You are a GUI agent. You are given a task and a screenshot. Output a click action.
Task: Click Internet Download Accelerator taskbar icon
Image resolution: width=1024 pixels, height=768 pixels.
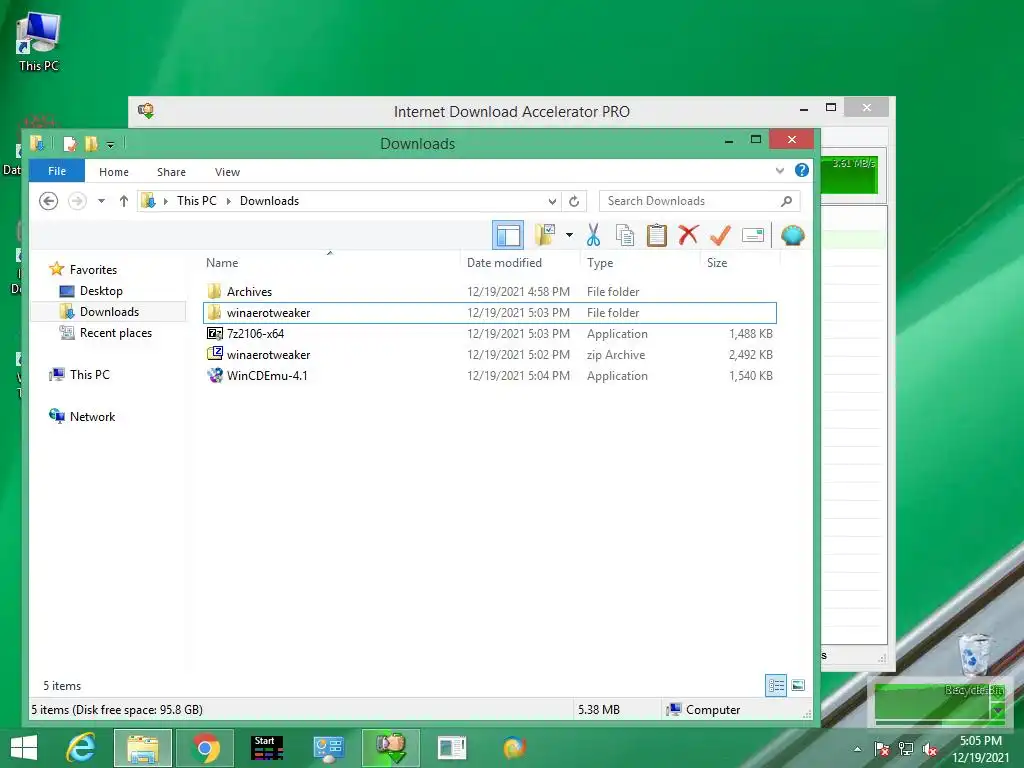[x=391, y=748]
